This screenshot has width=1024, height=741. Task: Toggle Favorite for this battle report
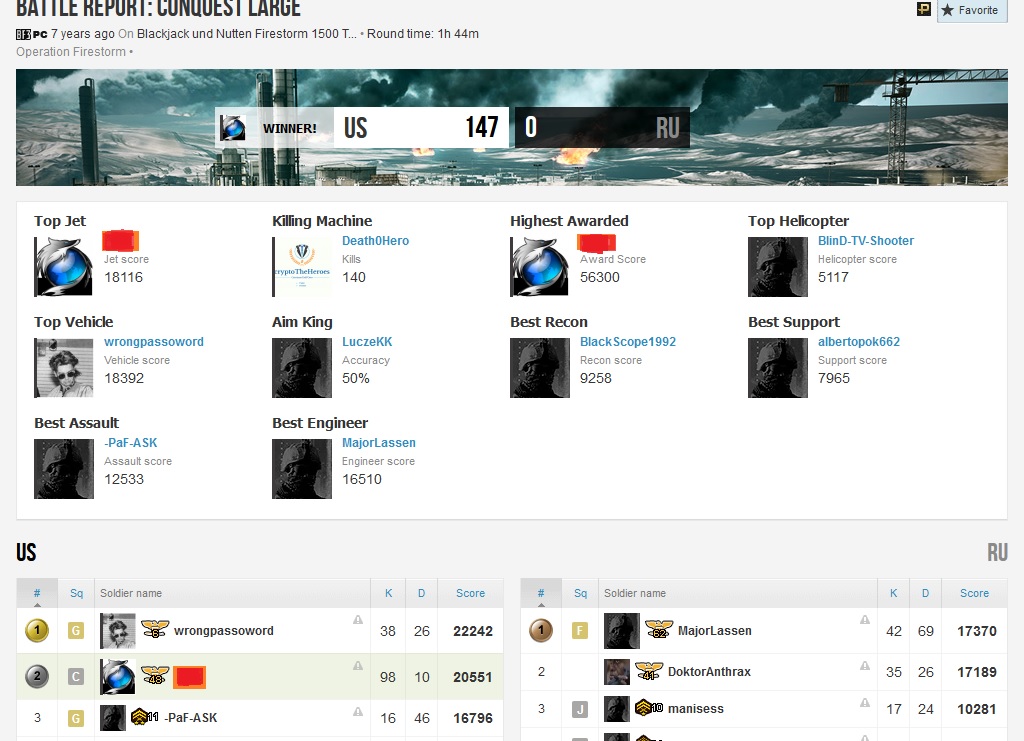(x=971, y=10)
